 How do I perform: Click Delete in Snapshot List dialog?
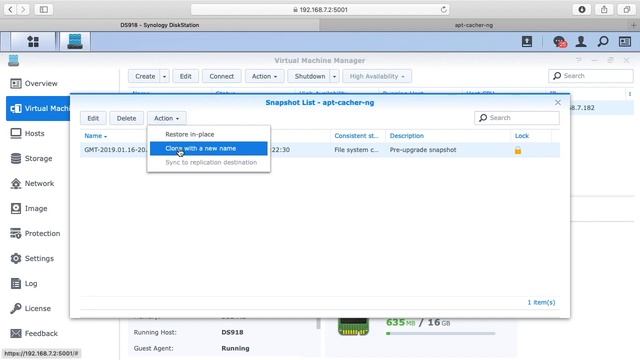[126, 118]
